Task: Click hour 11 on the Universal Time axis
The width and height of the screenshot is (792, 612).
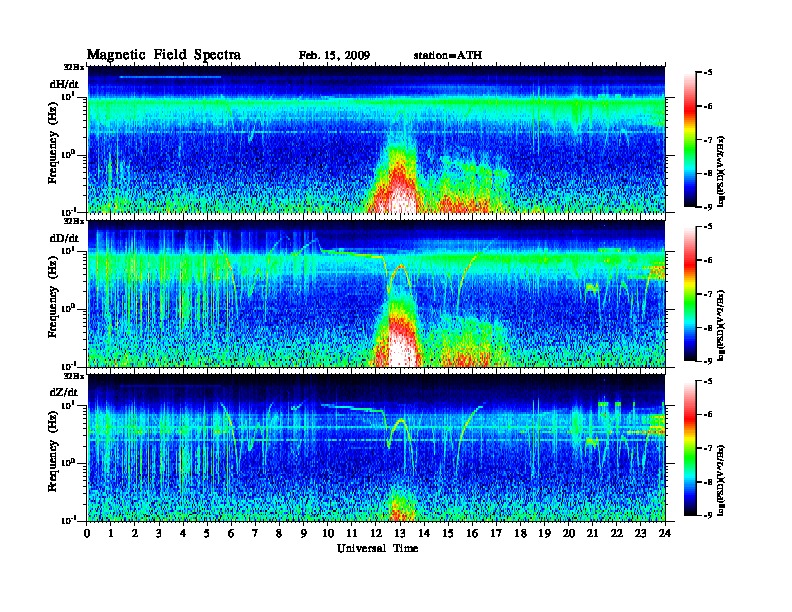Action: coord(352,534)
